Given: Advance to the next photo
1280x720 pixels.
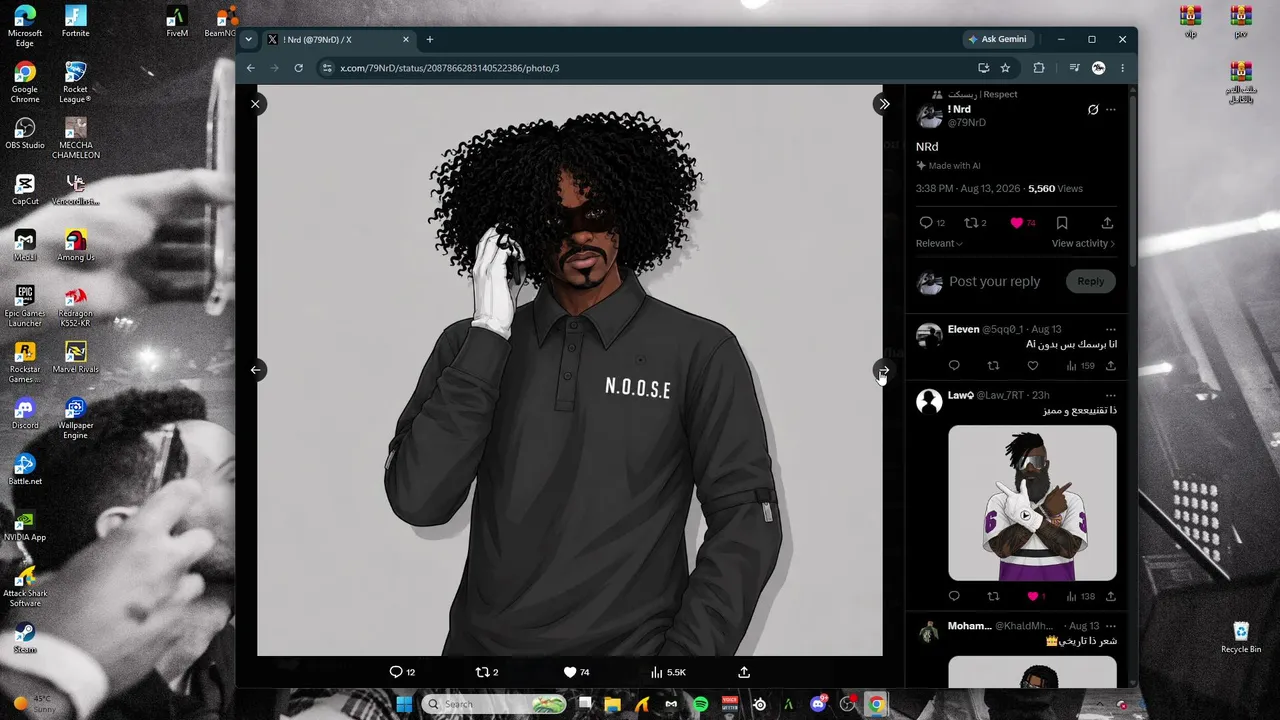Looking at the screenshot, I should tap(884, 370).
